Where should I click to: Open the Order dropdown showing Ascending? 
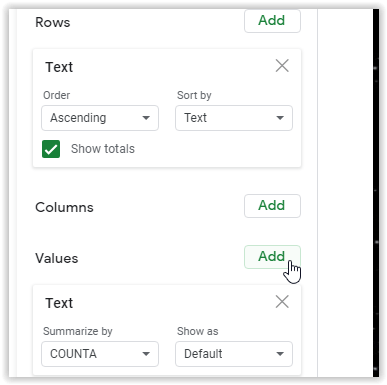point(100,118)
